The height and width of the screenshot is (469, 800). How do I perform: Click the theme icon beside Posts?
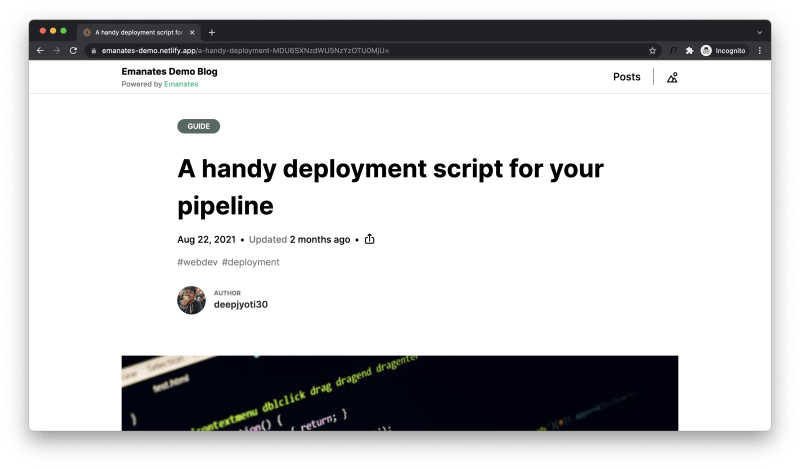tap(672, 77)
